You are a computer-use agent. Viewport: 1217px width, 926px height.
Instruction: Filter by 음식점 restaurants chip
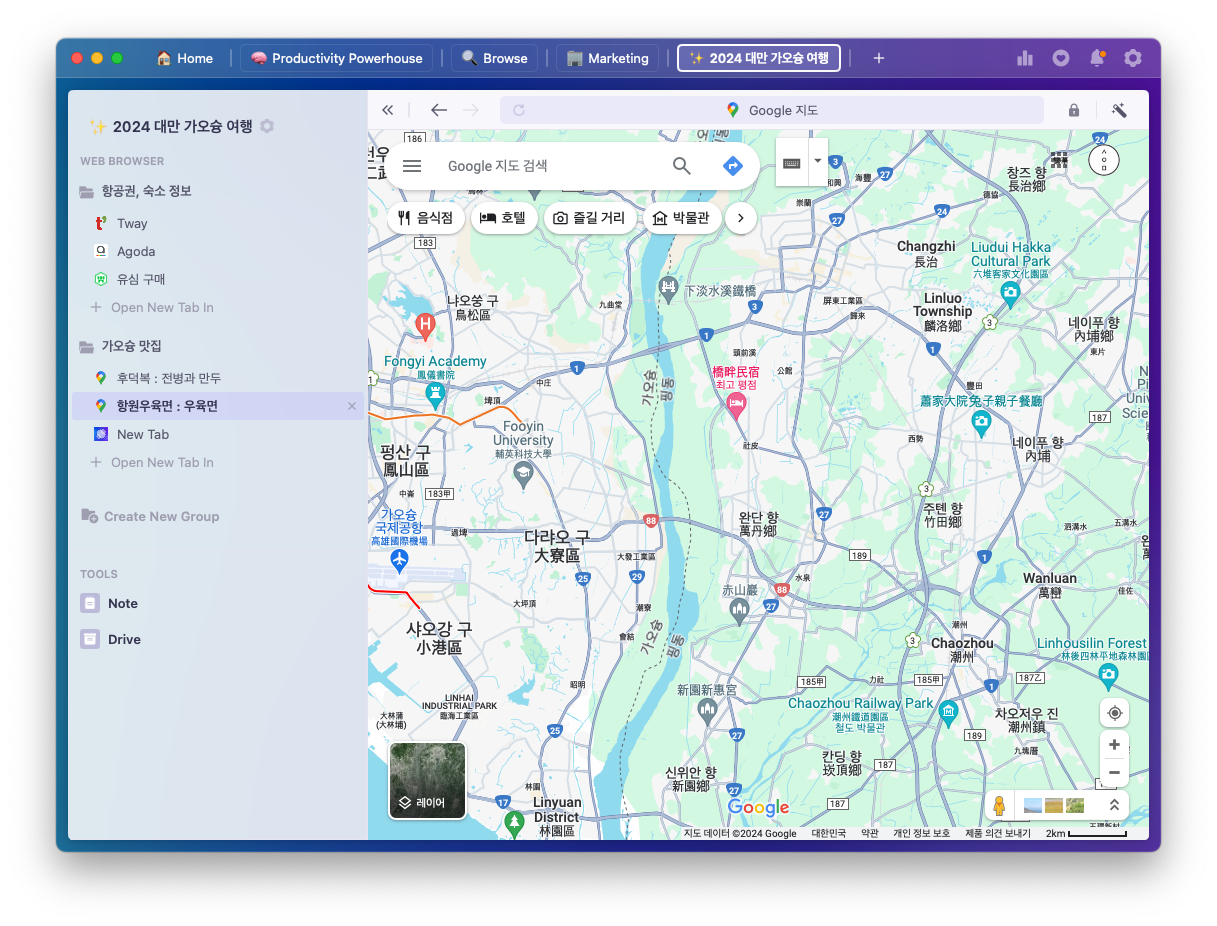tap(426, 217)
